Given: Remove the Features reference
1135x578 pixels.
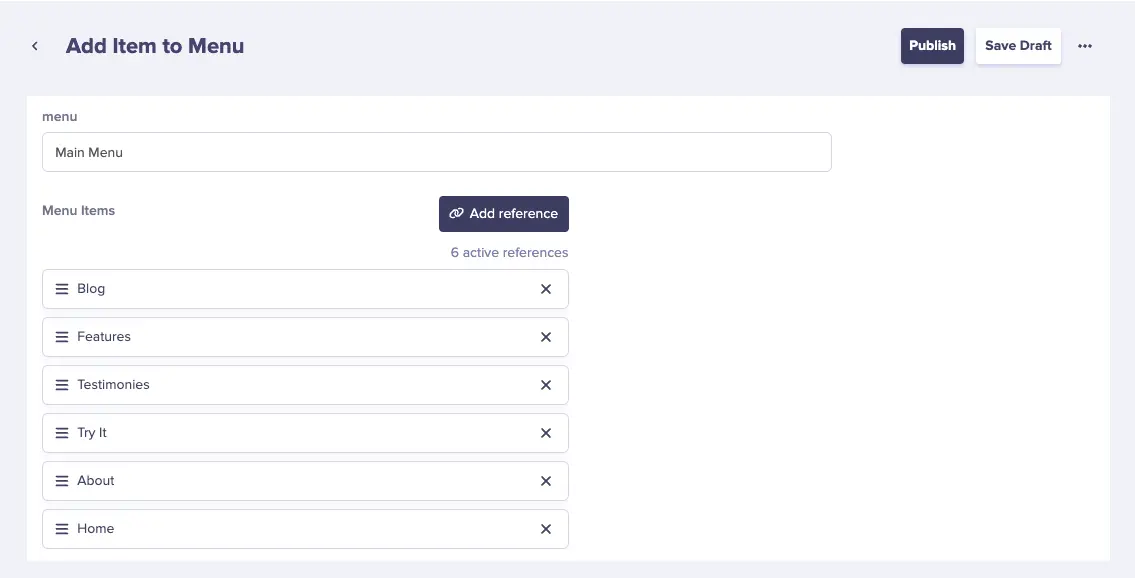Looking at the screenshot, I should 546,337.
